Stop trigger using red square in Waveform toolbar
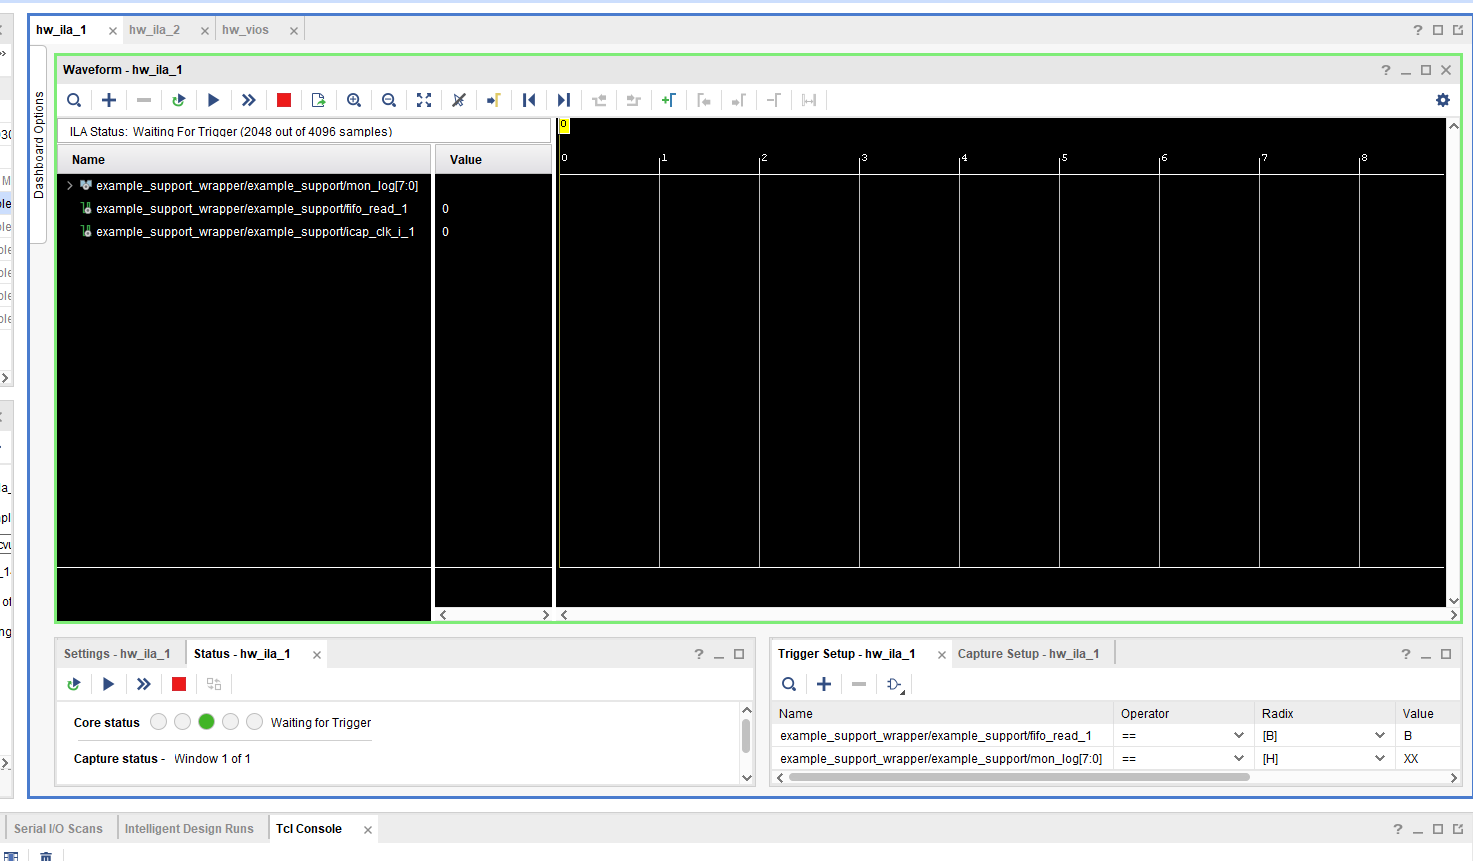This screenshot has height=861, width=1473. [x=284, y=100]
